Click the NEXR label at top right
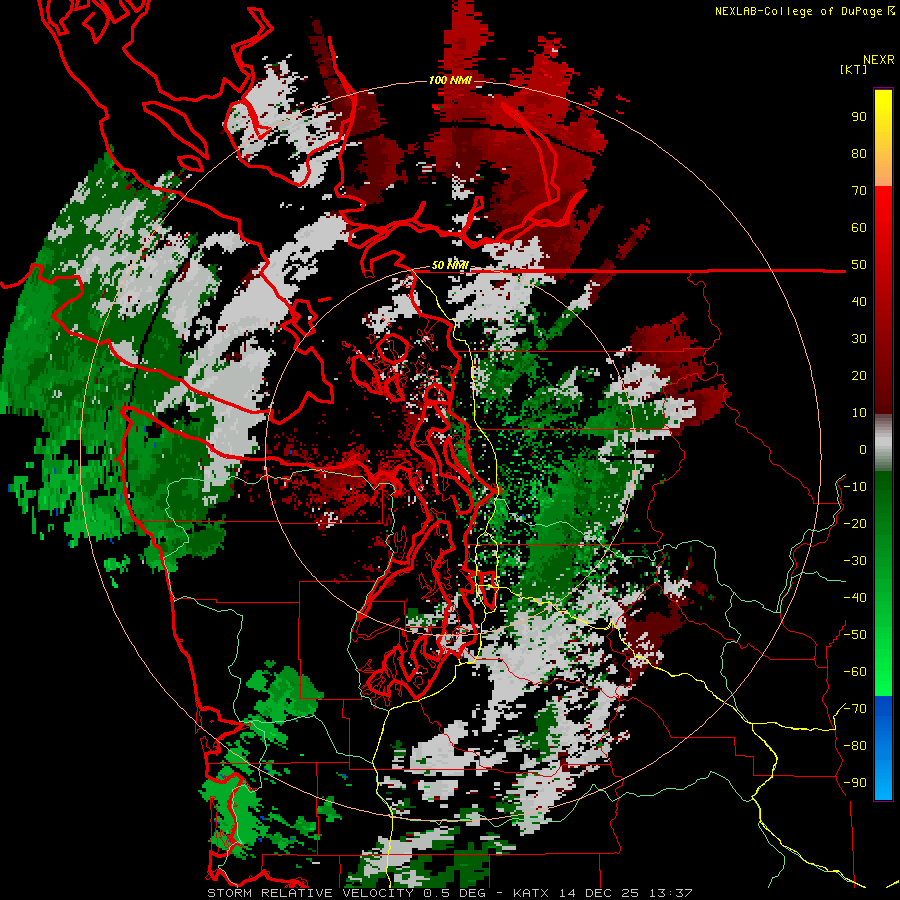Image resolution: width=900 pixels, height=900 pixels. pos(879,60)
